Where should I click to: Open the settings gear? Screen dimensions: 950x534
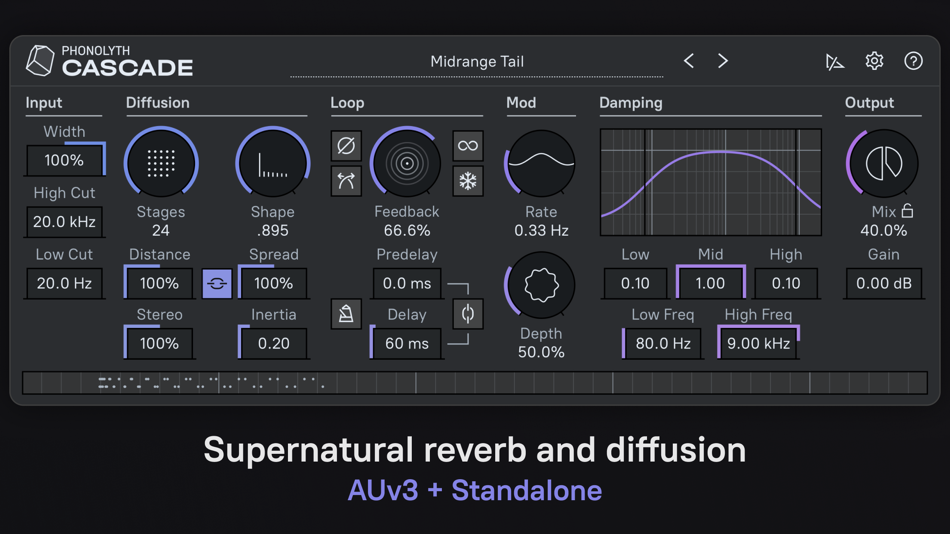pyautogui.click(x=874, y=61)
